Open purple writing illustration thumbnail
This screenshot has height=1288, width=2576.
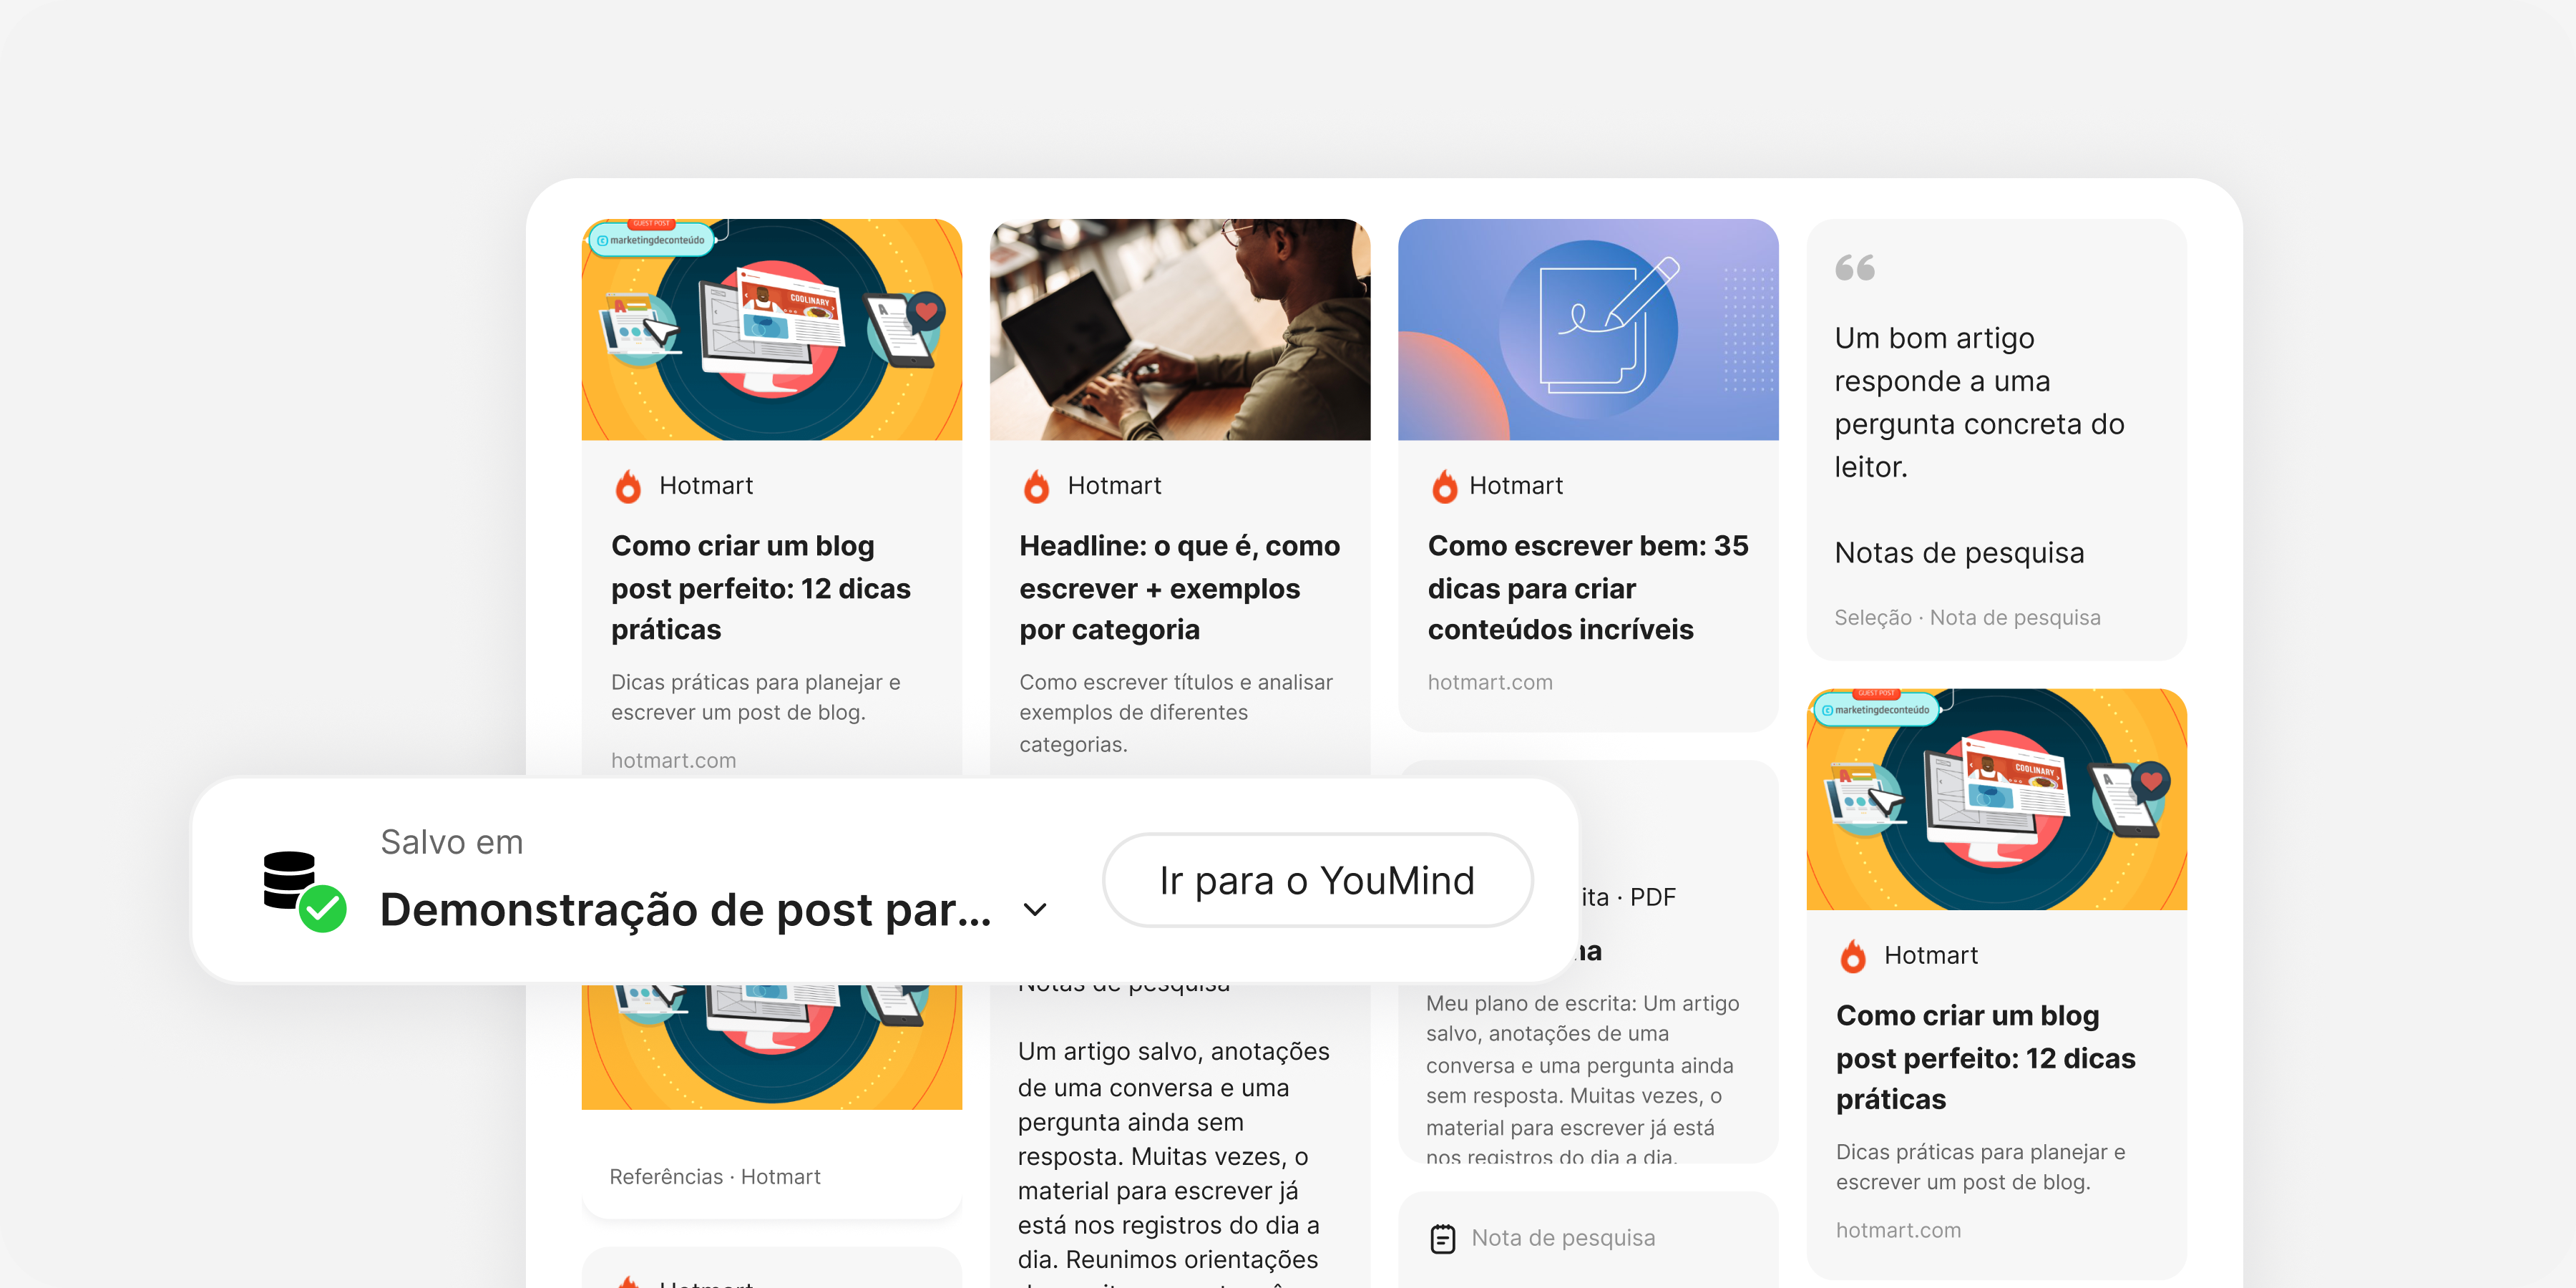click(1588, 329)
